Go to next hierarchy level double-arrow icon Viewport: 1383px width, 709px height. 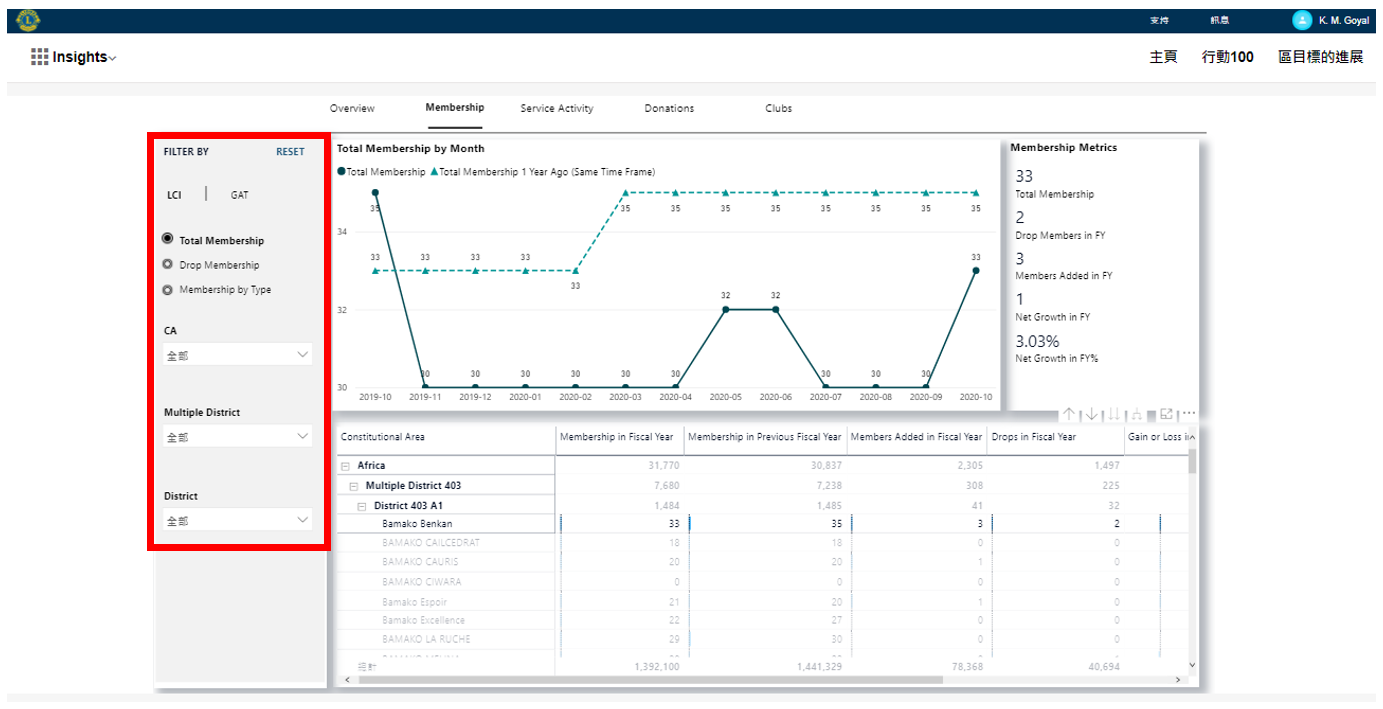(1113, 414)
